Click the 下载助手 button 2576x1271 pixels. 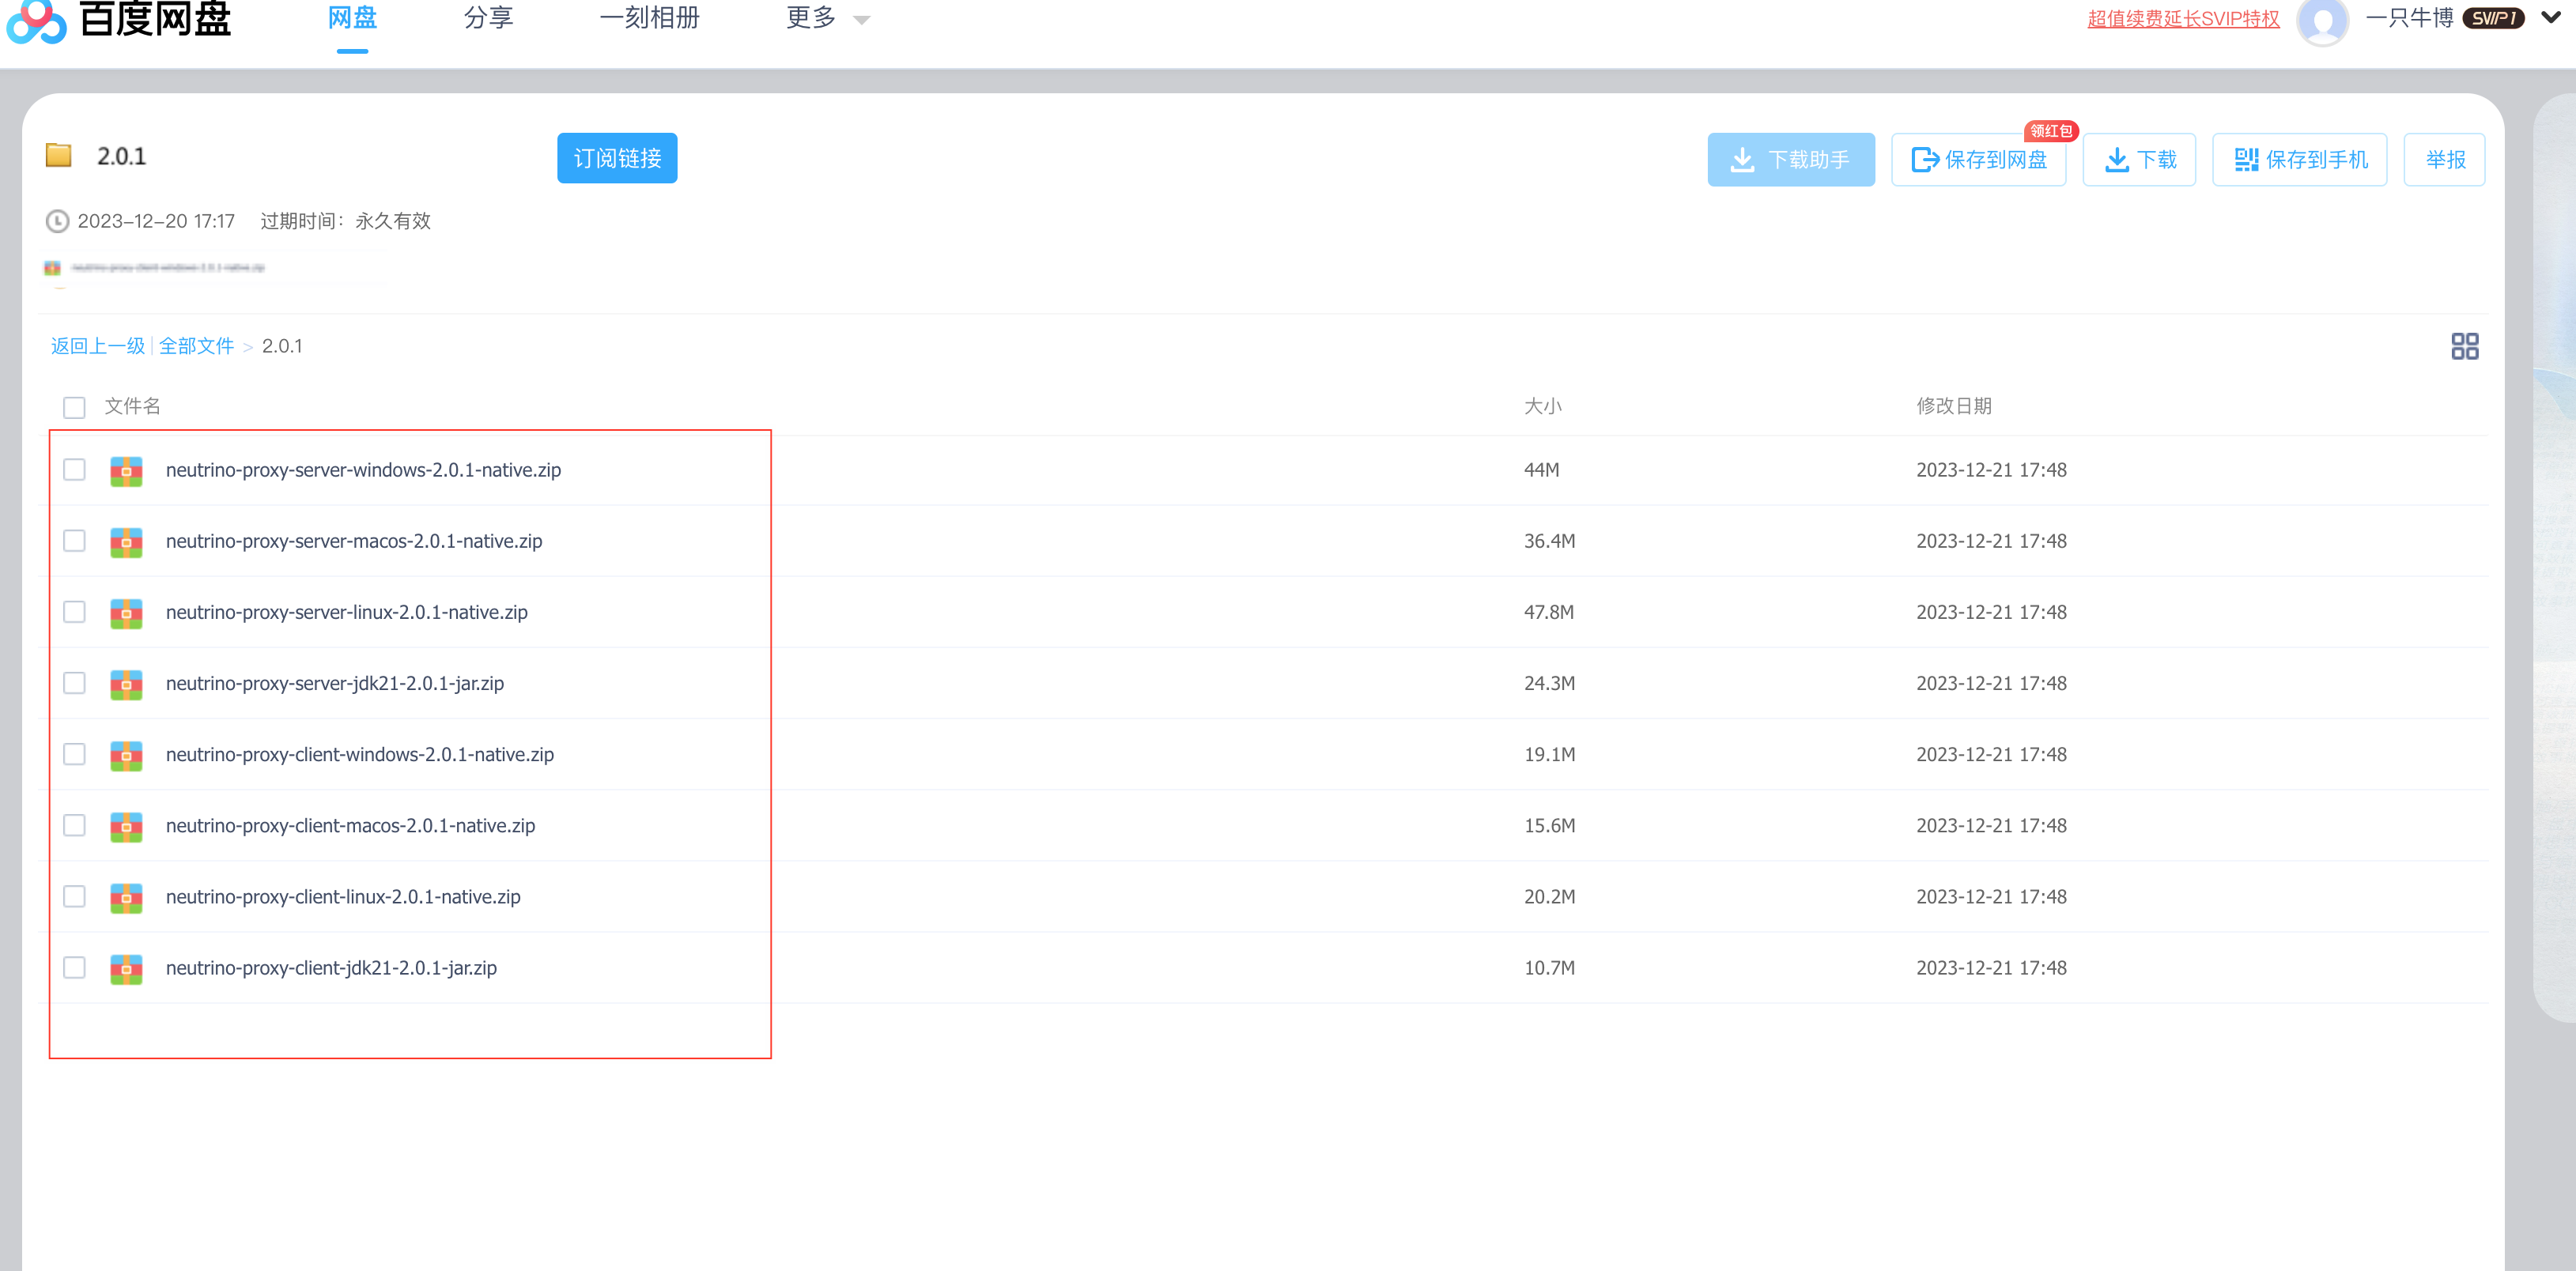click(1790, 159)
